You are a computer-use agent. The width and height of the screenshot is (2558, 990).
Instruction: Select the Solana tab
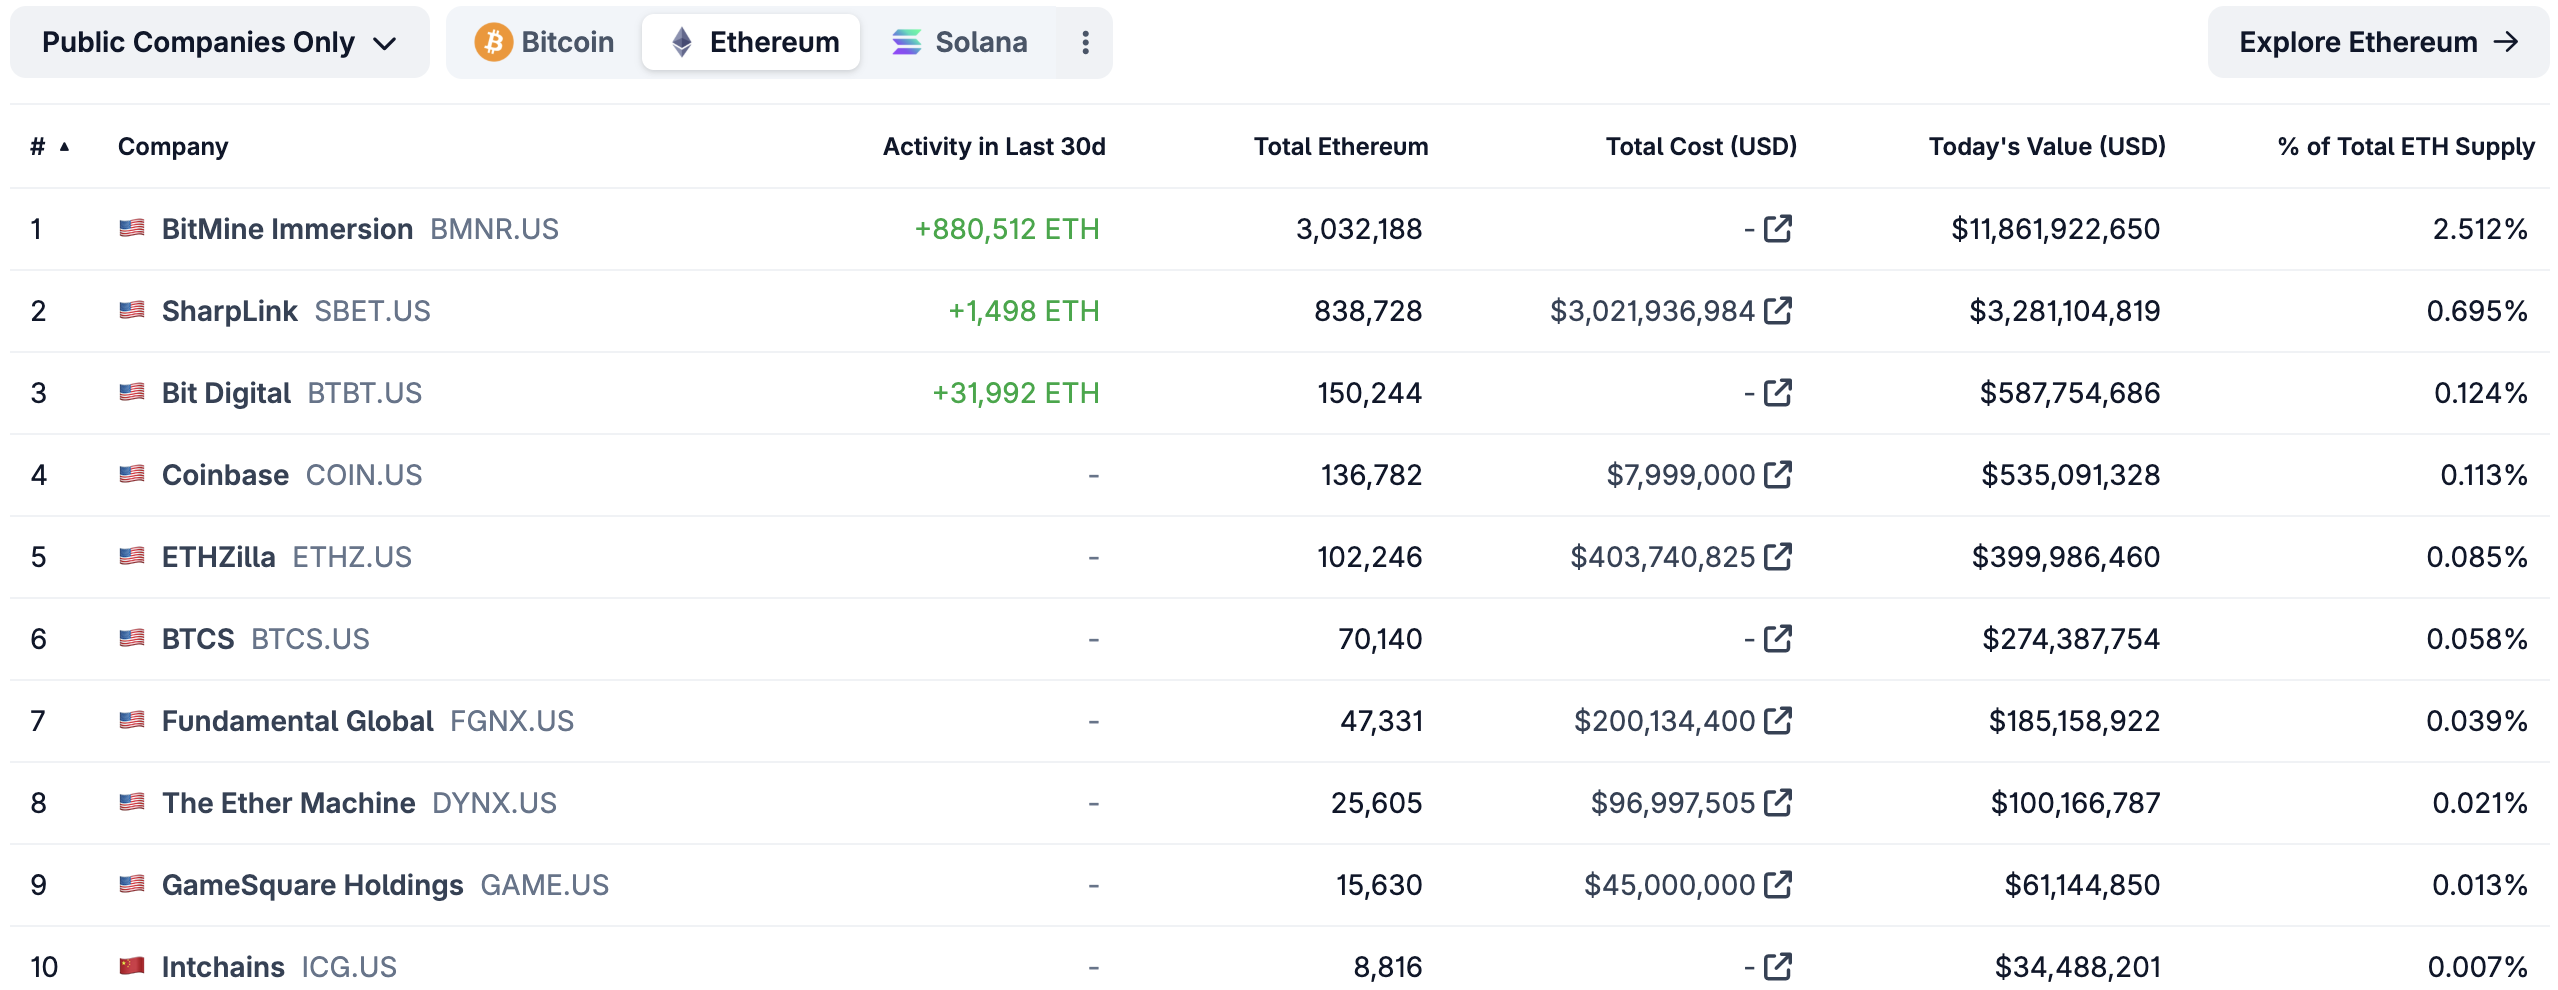(959, 42)
